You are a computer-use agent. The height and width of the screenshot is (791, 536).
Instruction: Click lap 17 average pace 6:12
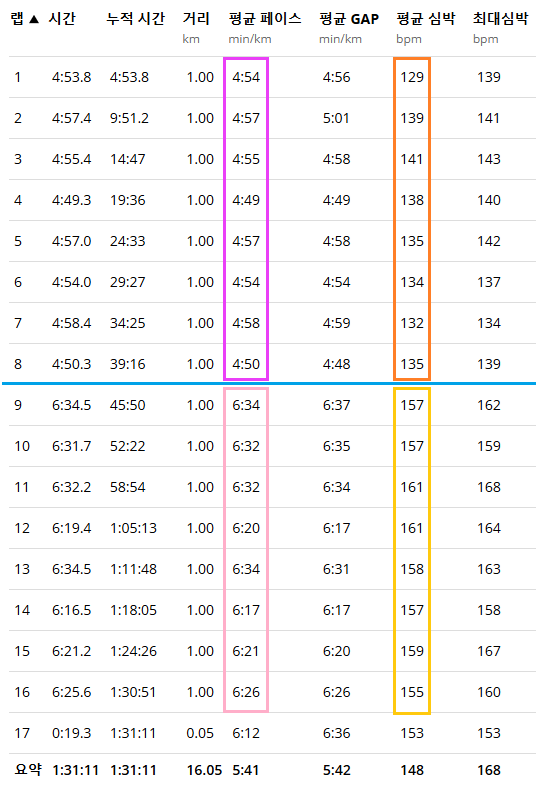click(246, 733)
